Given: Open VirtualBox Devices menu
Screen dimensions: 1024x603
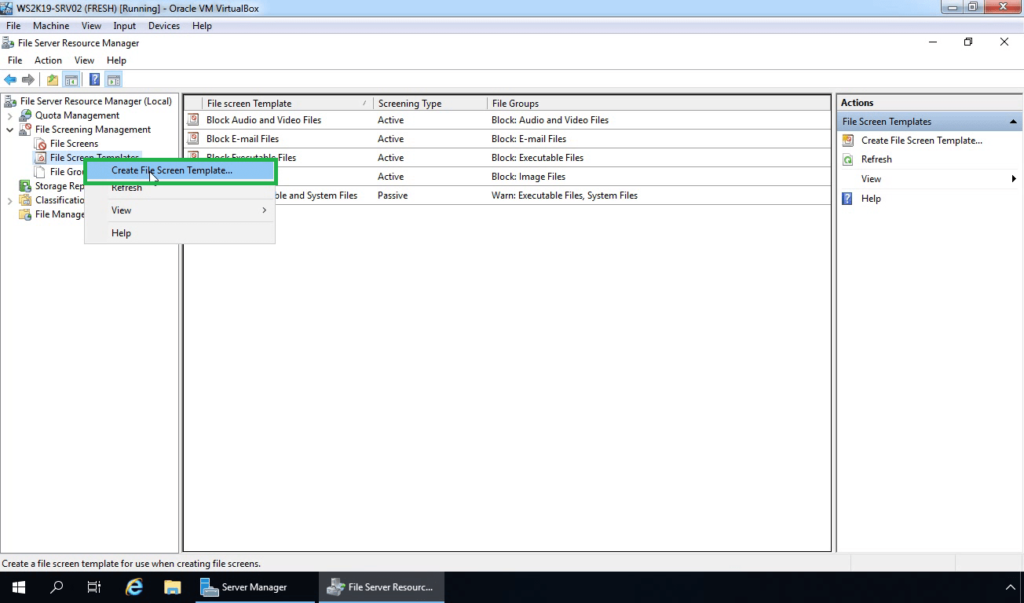Looking at the screenshot, I should [x=163, y=25].
